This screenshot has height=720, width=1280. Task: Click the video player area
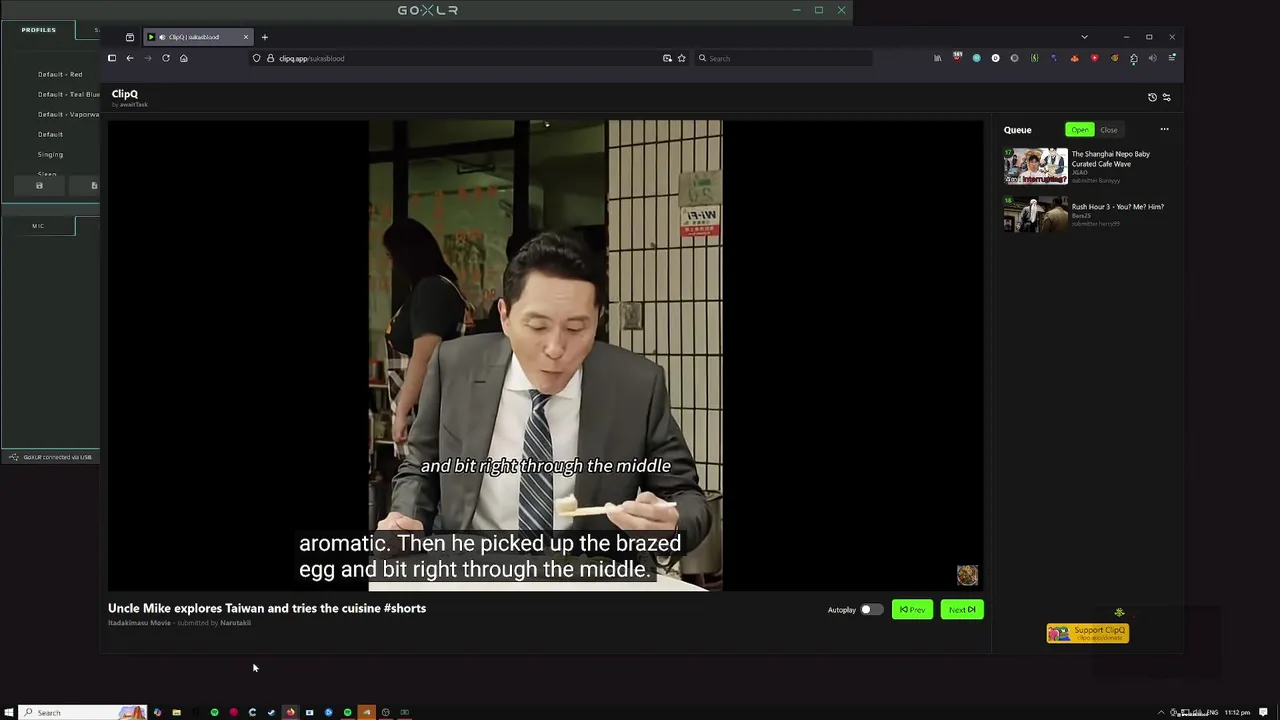tap(545, 355)
